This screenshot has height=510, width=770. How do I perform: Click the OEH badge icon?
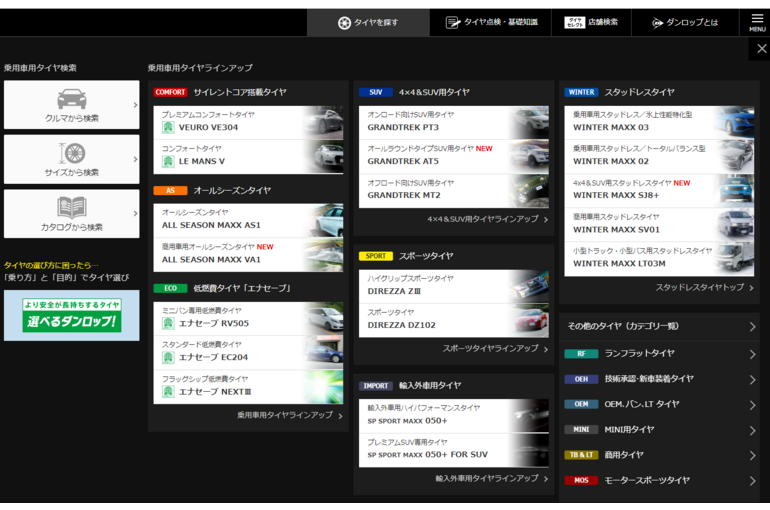click(x=581, y=379)
